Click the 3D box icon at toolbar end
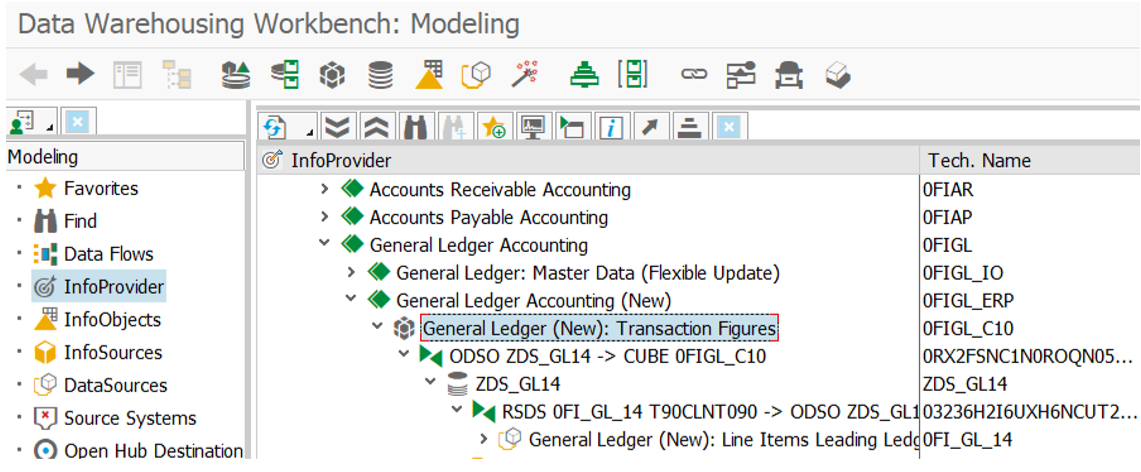Image resolution: width=1141 pixels, height=472 pixels. click(838, 74)
